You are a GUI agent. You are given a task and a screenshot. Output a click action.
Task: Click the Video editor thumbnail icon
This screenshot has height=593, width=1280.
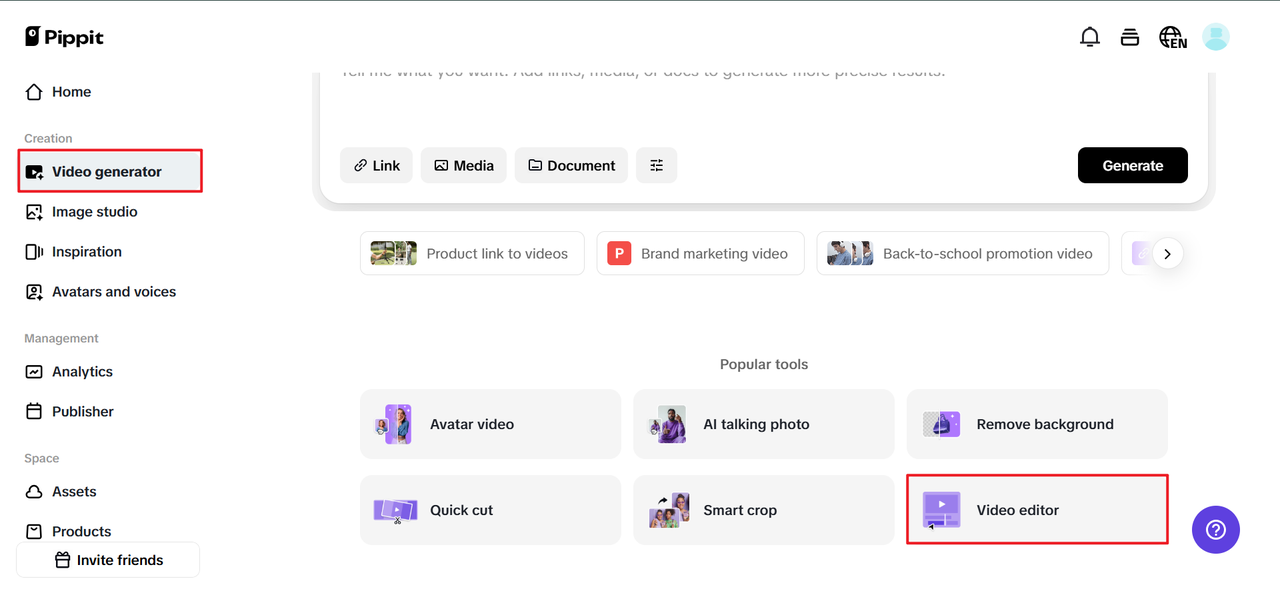[x=941, y=510]
